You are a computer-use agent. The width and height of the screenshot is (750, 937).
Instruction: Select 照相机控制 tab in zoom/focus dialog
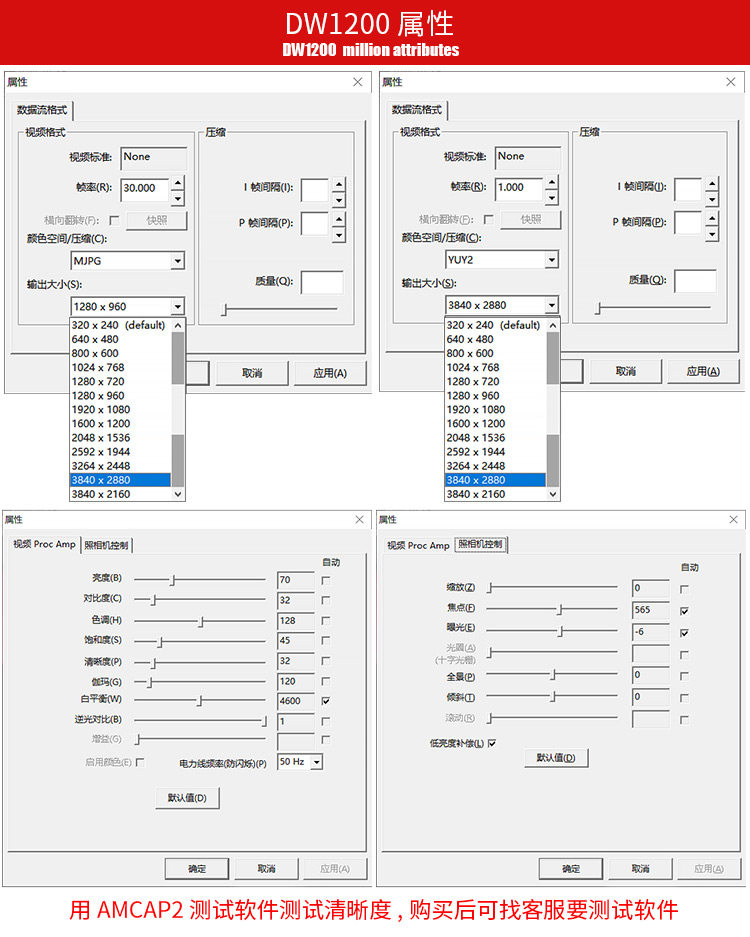pyautogui.click(x=481, y=544)
